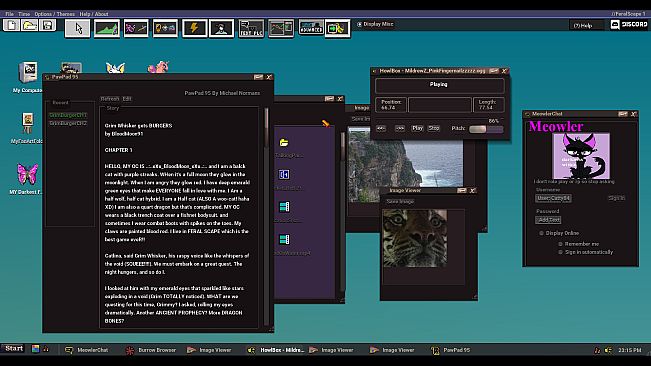651x366 pixels.
Task: Click the Refresh button in PawPad
Action: pos(110,99)
